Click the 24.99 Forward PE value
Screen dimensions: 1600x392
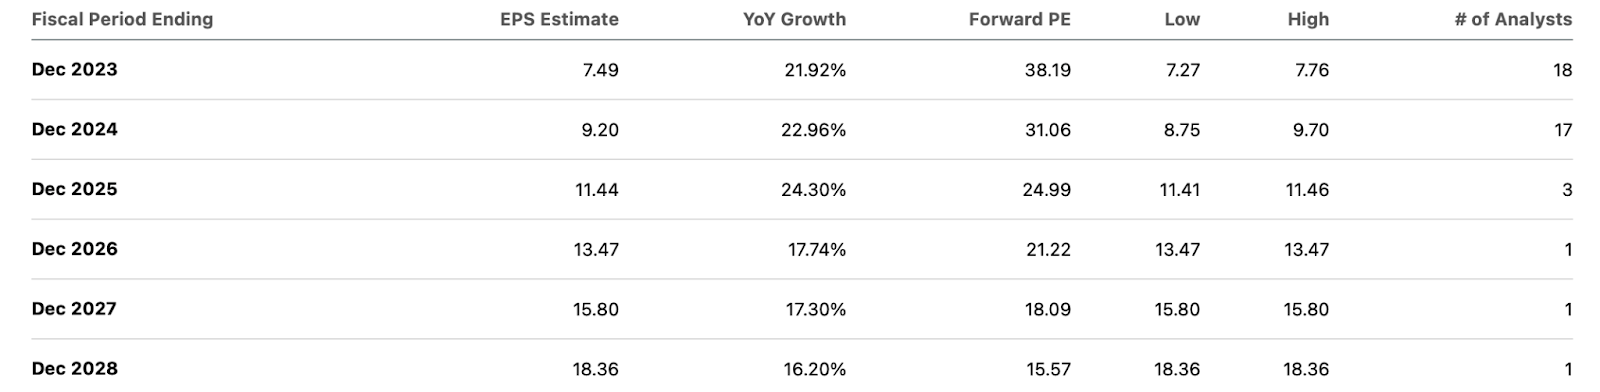(x=1046, y=190)
